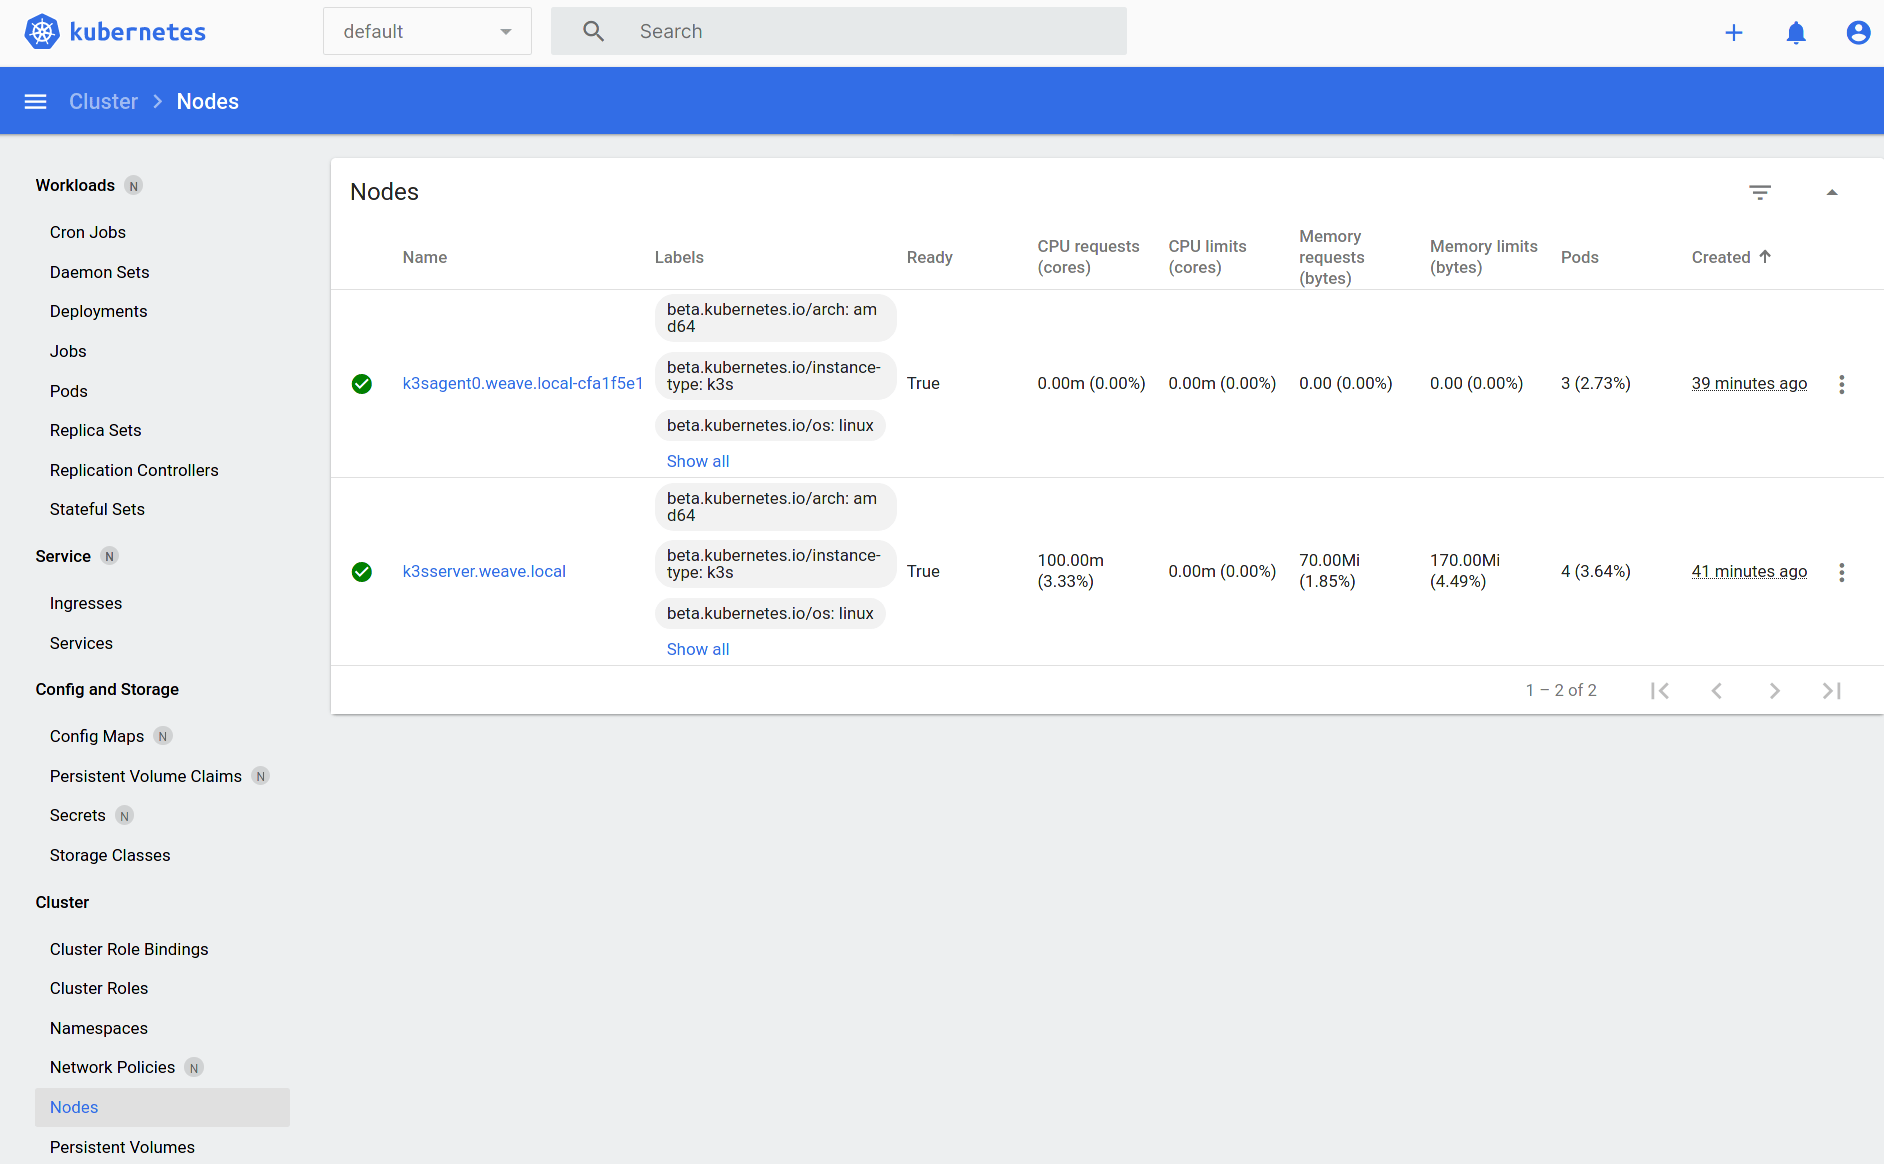The width and height of the screenshot is (1884, 1164).
Task: Open the notifications bell
Action: coord(1796,33)
